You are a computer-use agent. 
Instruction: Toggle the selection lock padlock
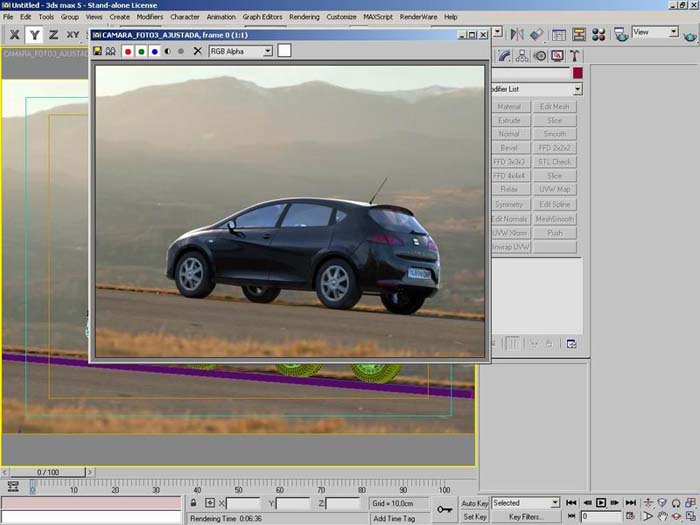193,503
